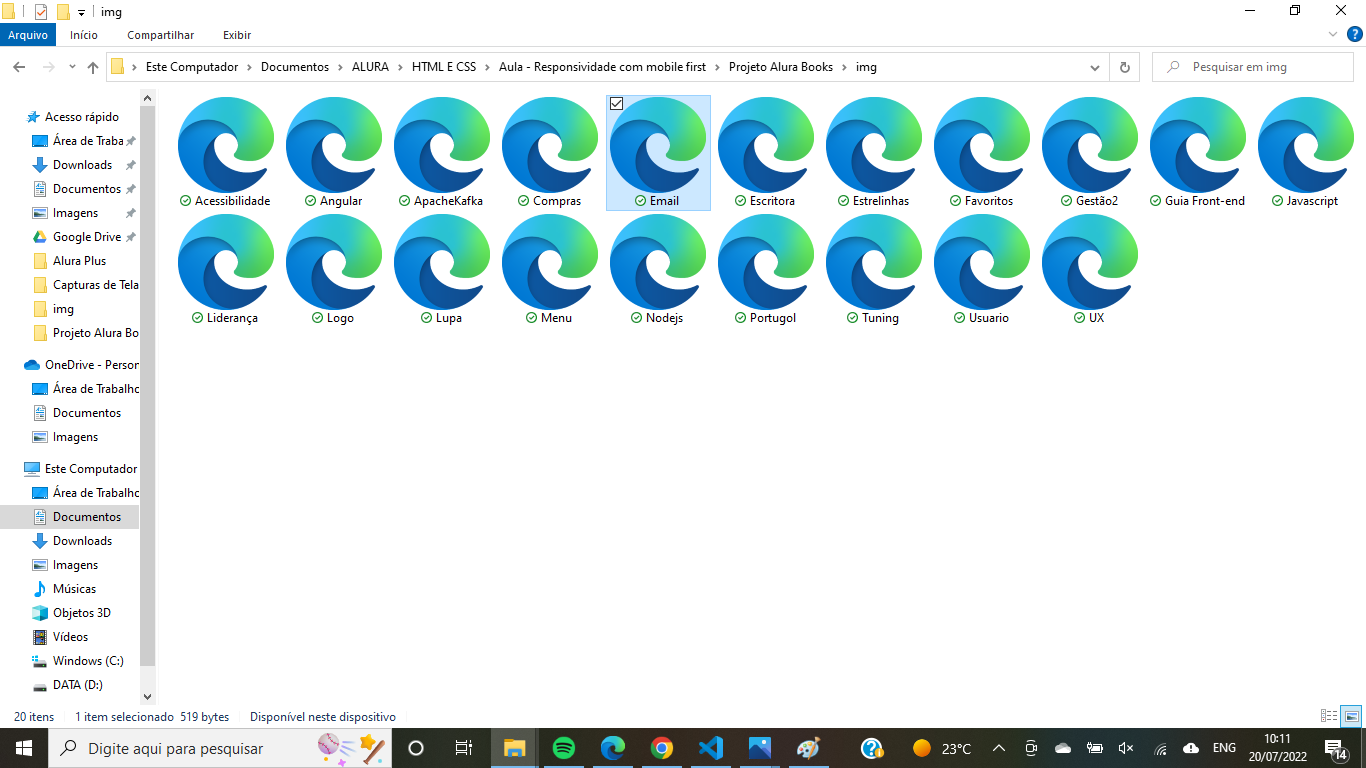This screenshot has width=1366, height=768.
Task: Open the Arquivo menu
Action: pos(28,35)
